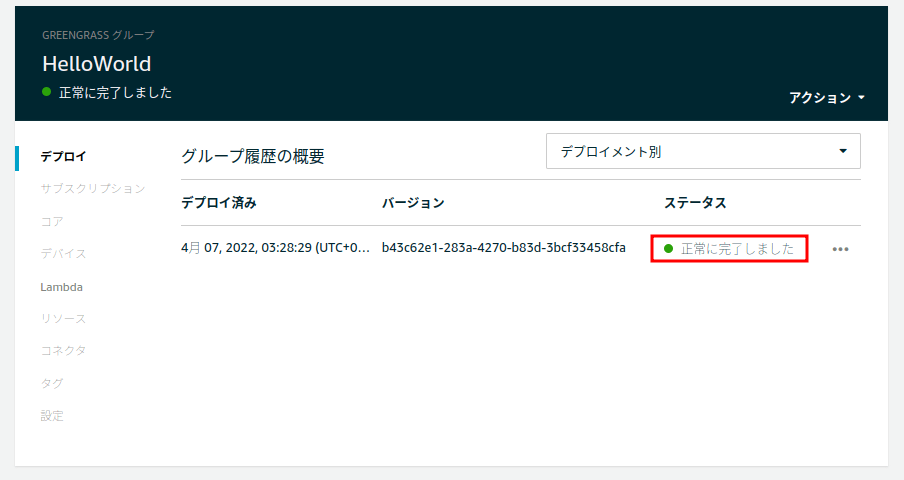Screen dimensions: 904x480
Task: Open the リソース sidebar section
Action: click(63, 319)
